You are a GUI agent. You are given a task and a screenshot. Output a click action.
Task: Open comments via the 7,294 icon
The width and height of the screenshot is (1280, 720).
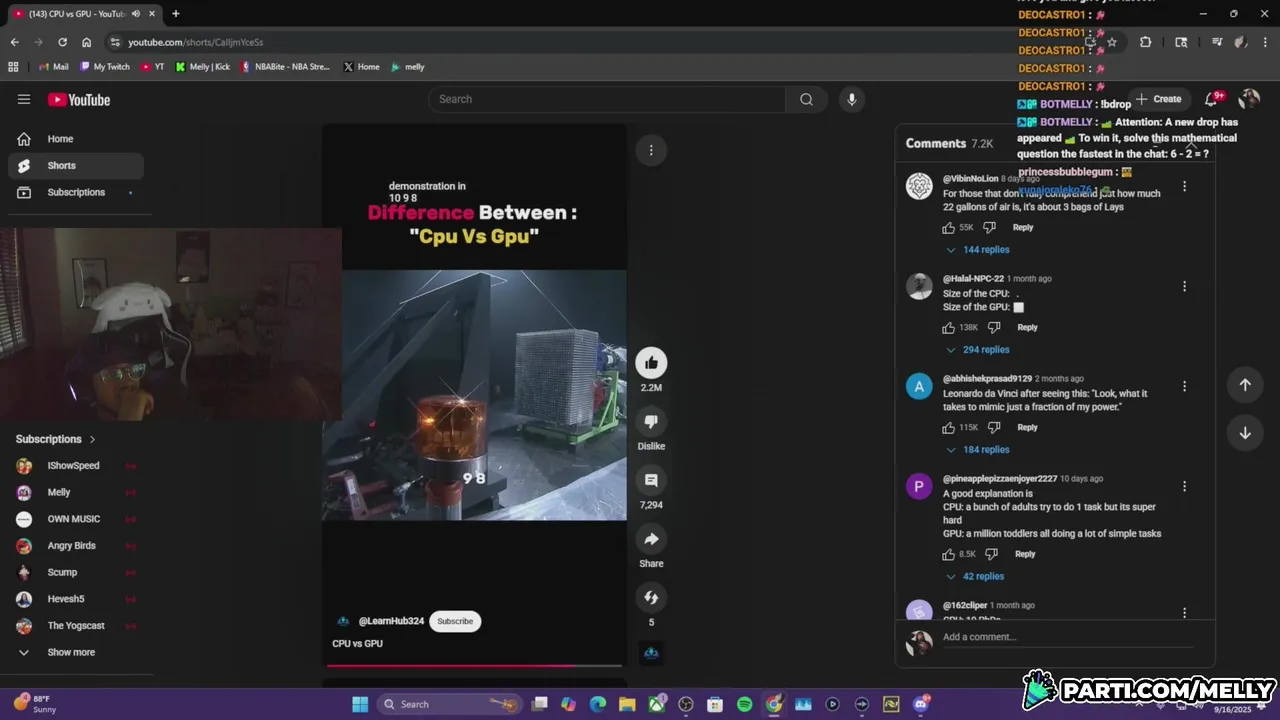(651, 480)
